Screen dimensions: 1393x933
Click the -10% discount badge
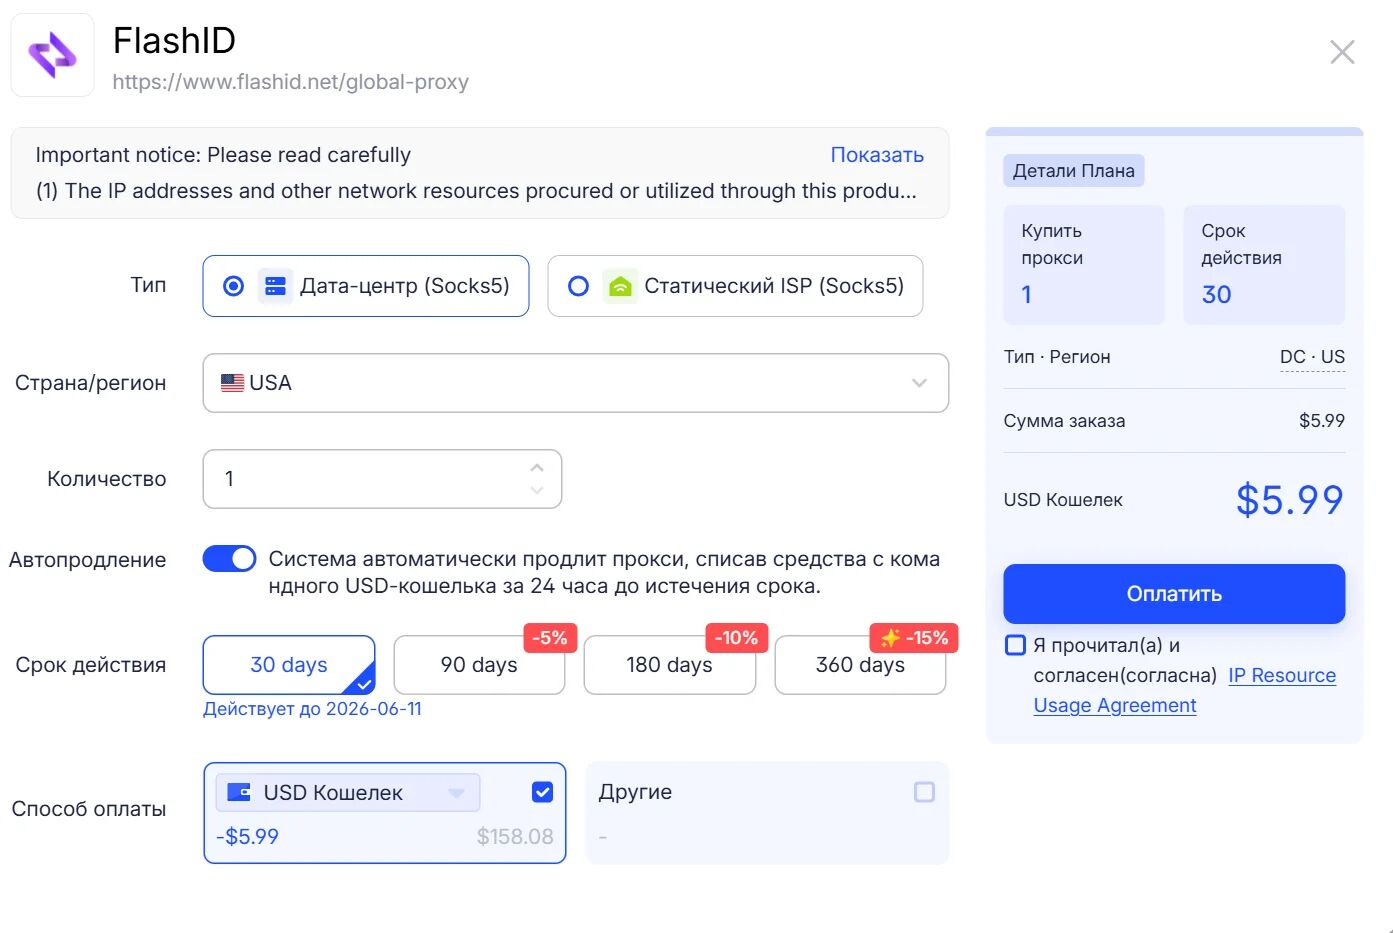coord(736,638)
